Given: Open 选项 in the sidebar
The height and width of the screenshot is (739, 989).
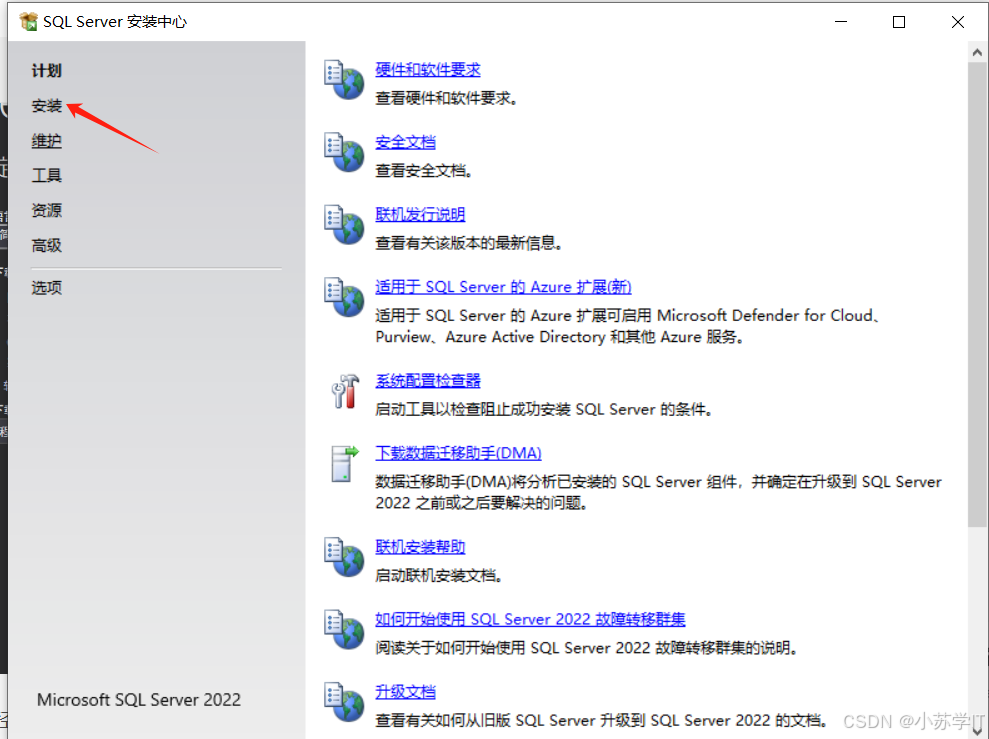Looking at the screenshot, I should coord(47,288).
